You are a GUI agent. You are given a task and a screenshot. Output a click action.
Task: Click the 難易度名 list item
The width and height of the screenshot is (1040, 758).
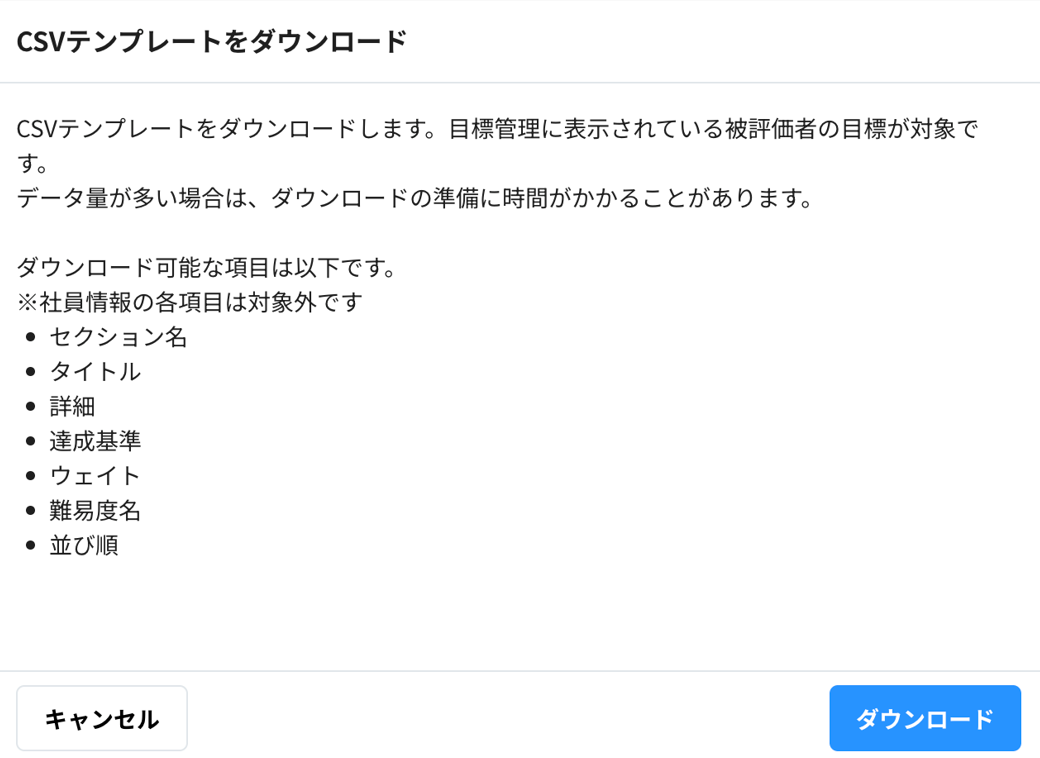95,511
